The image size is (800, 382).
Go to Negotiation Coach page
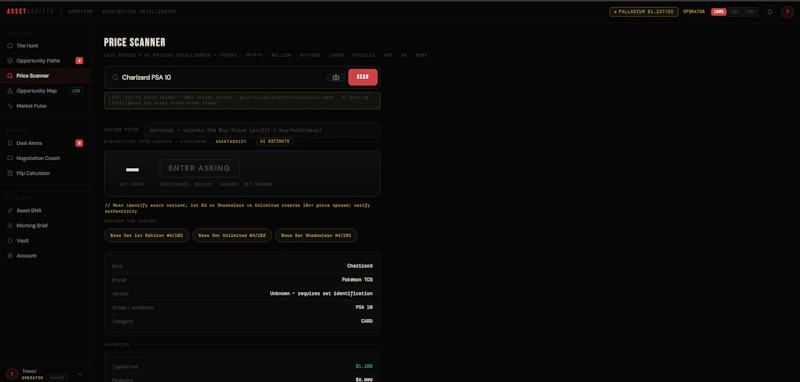(x=38, y=158)
